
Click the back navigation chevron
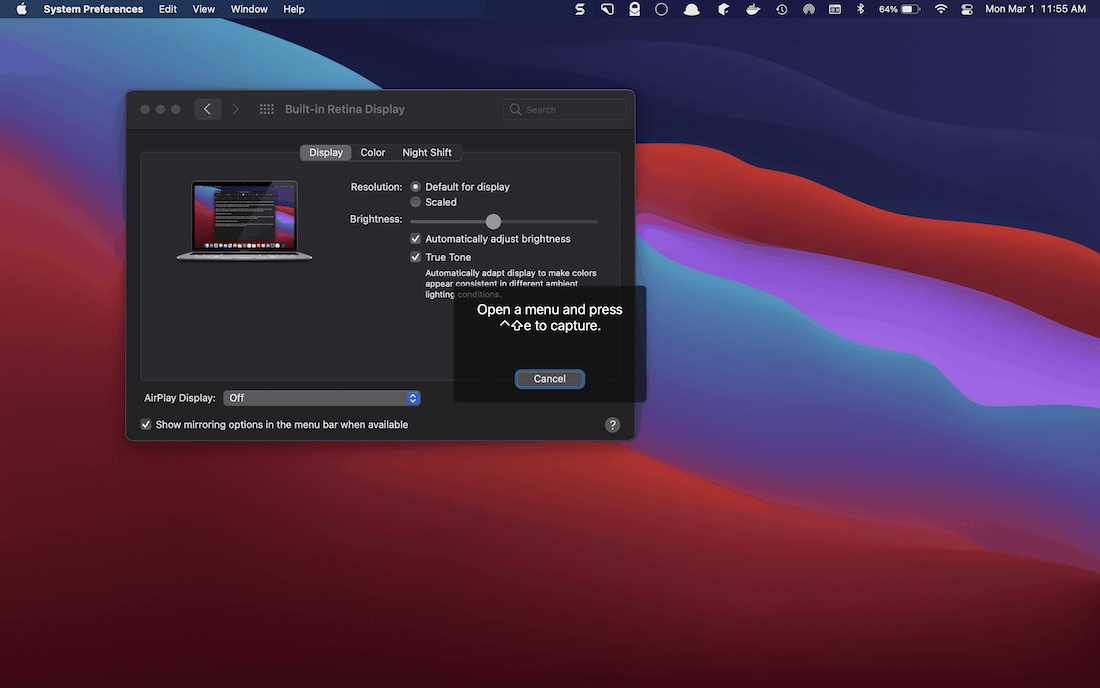(207, 109)
